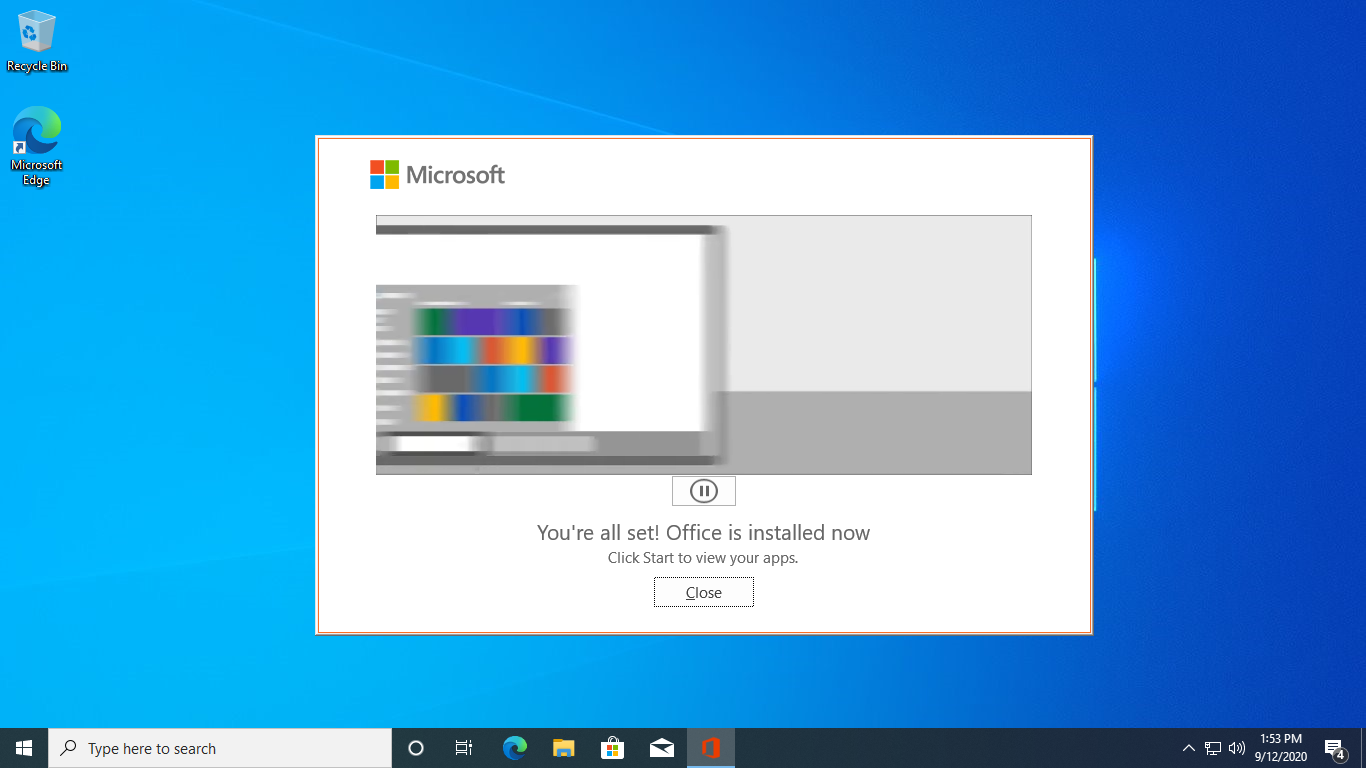Select the Office installer taskbar icon
1366x768 pixels.
(711, 748)
